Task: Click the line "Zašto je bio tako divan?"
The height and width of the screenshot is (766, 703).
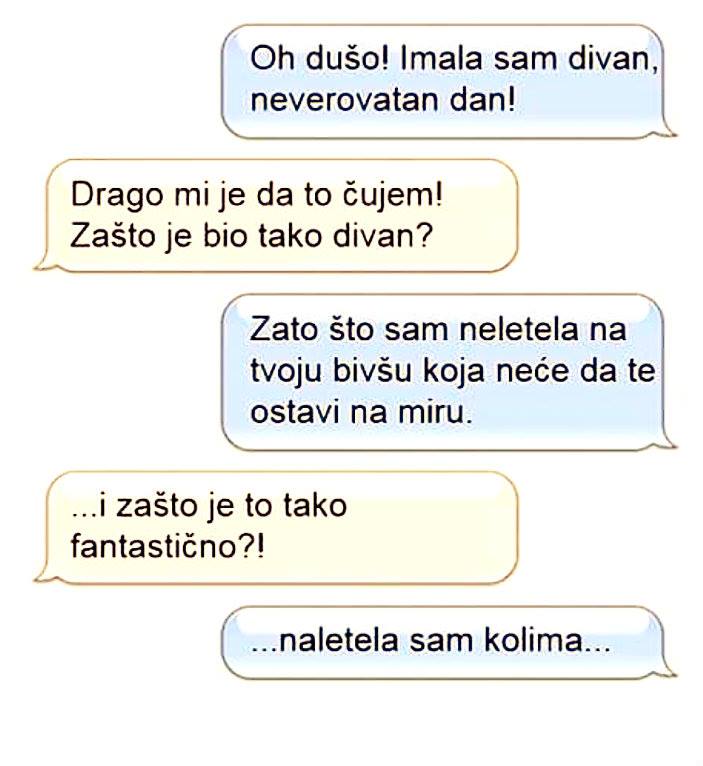Action: click(x=252, y=236)
